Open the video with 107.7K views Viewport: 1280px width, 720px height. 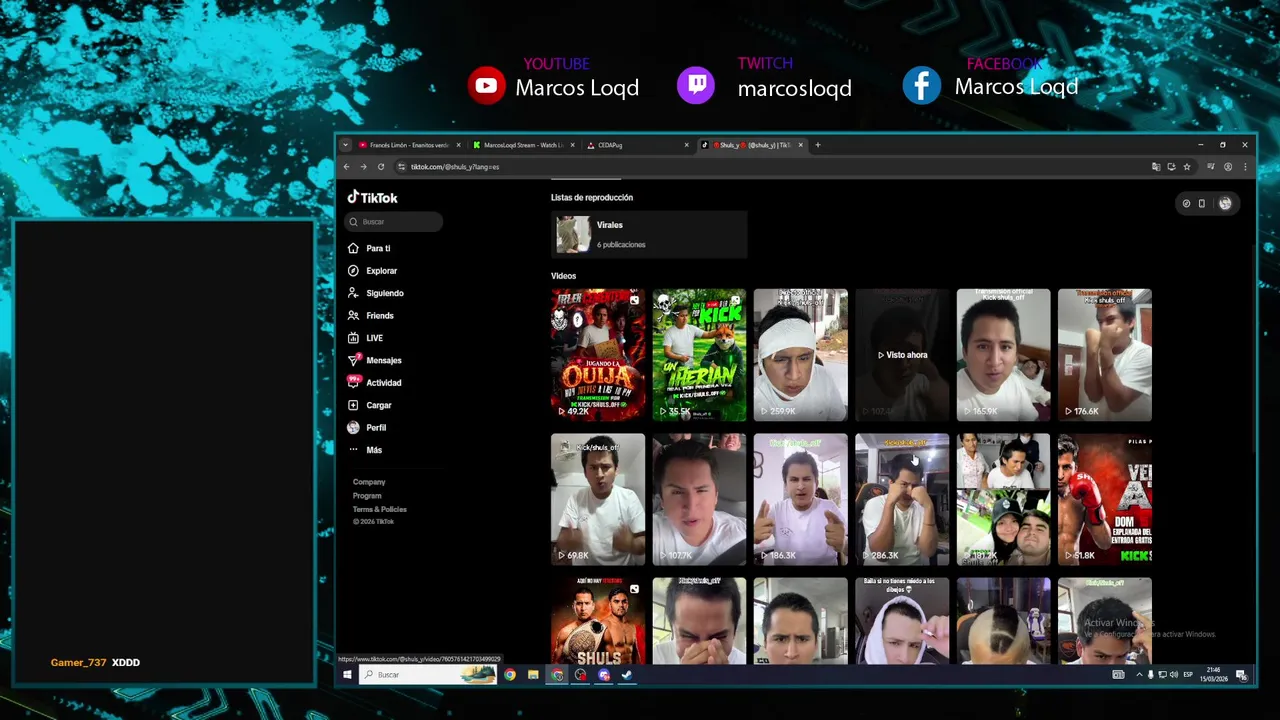click(699, 499)
